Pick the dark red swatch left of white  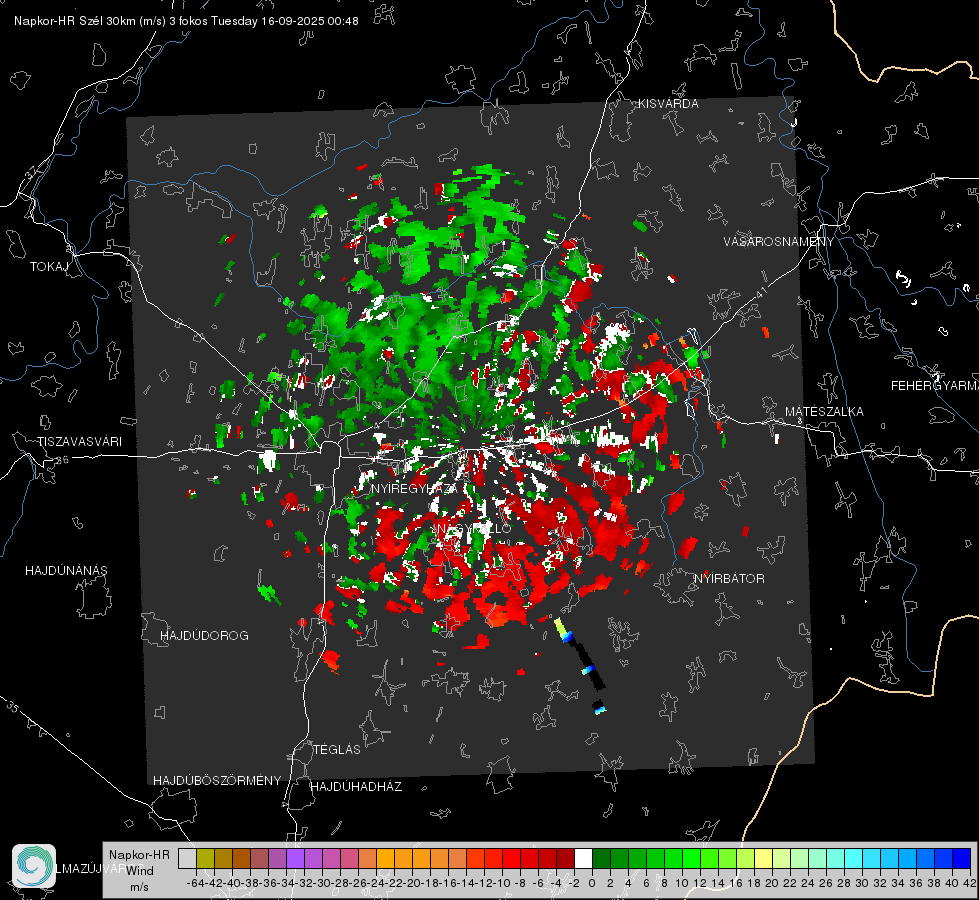click(x=565, y=858)
